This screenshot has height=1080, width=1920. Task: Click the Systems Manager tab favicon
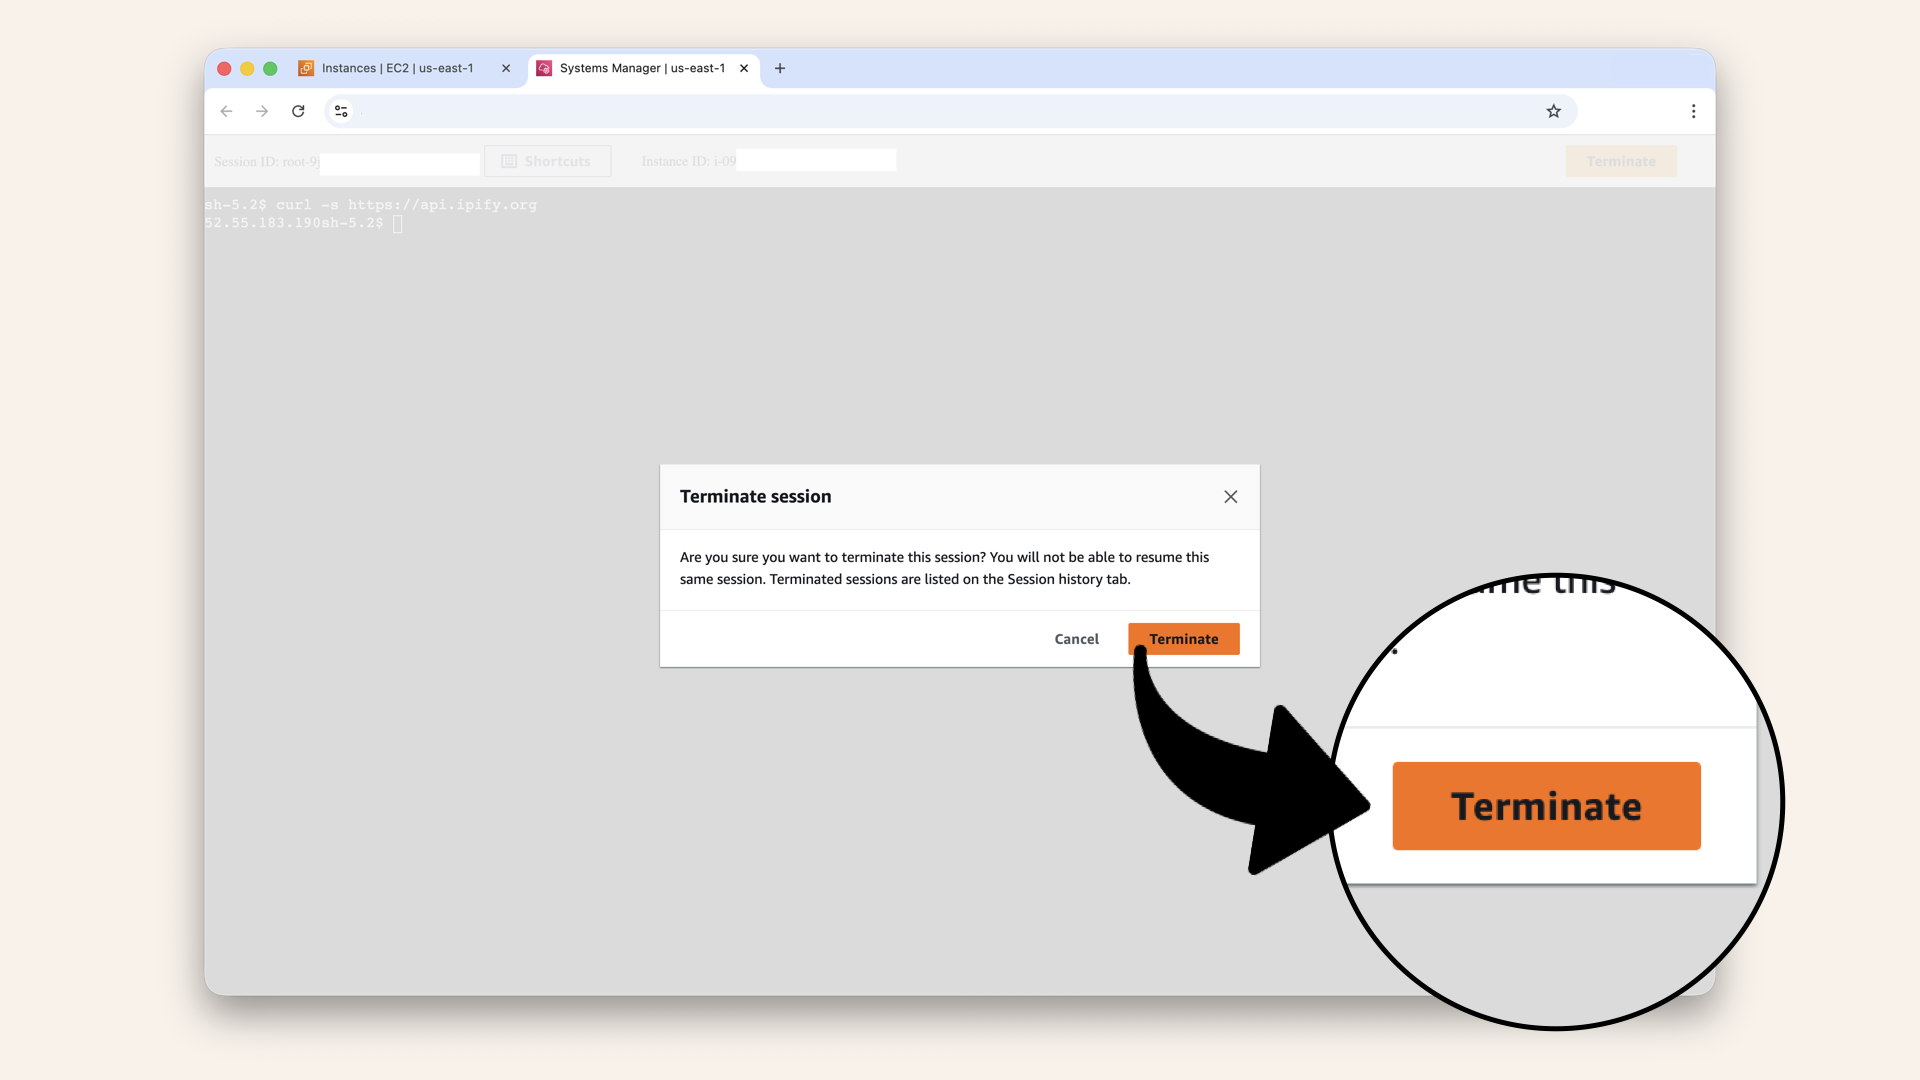544,68
